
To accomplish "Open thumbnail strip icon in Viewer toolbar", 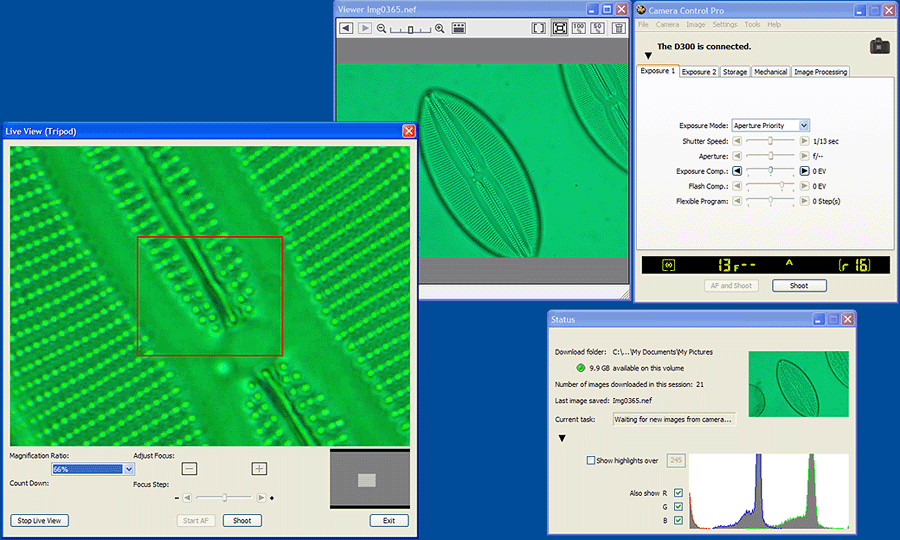I will tap(459, 28).
